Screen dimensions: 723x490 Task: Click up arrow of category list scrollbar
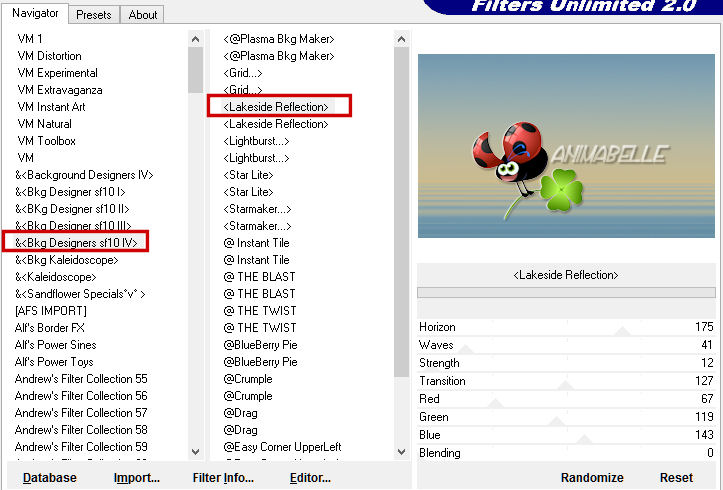[196, 39]
